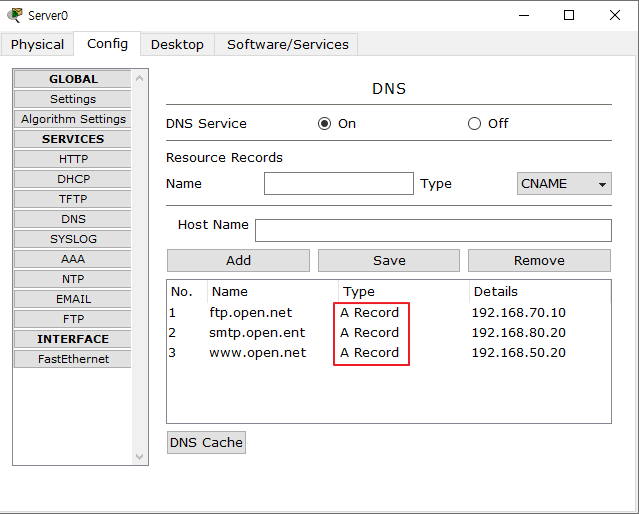
Task: Open Algorithm Settings
Action: pyautogui.click(x=73, y=119)
